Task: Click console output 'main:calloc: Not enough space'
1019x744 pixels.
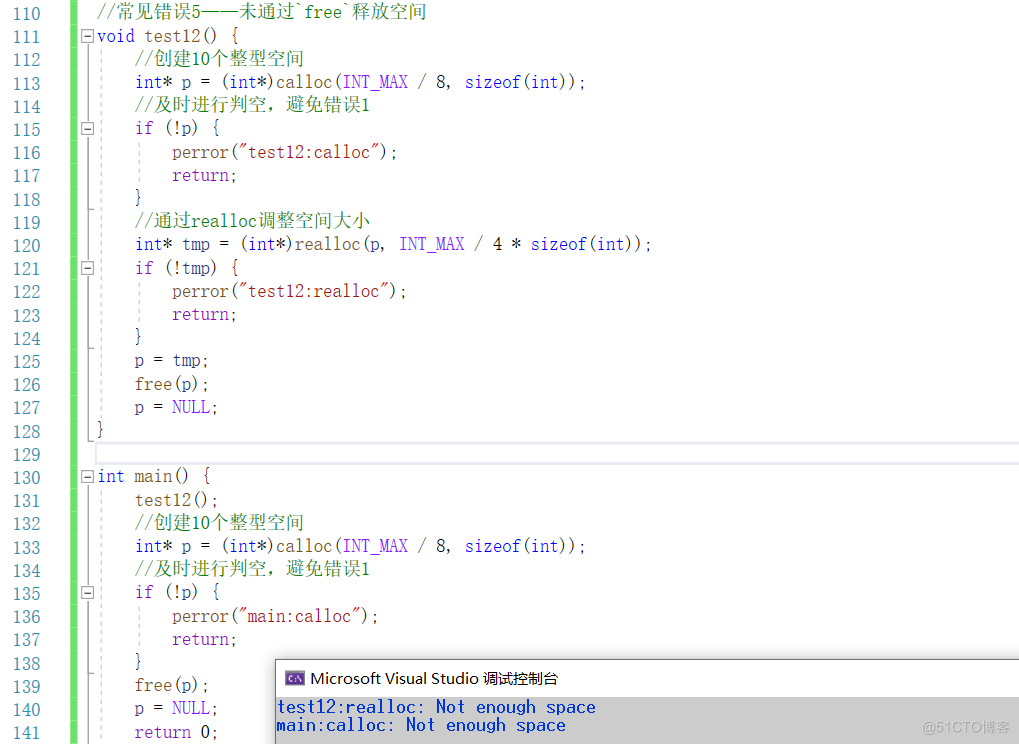Action: [421, 725]
